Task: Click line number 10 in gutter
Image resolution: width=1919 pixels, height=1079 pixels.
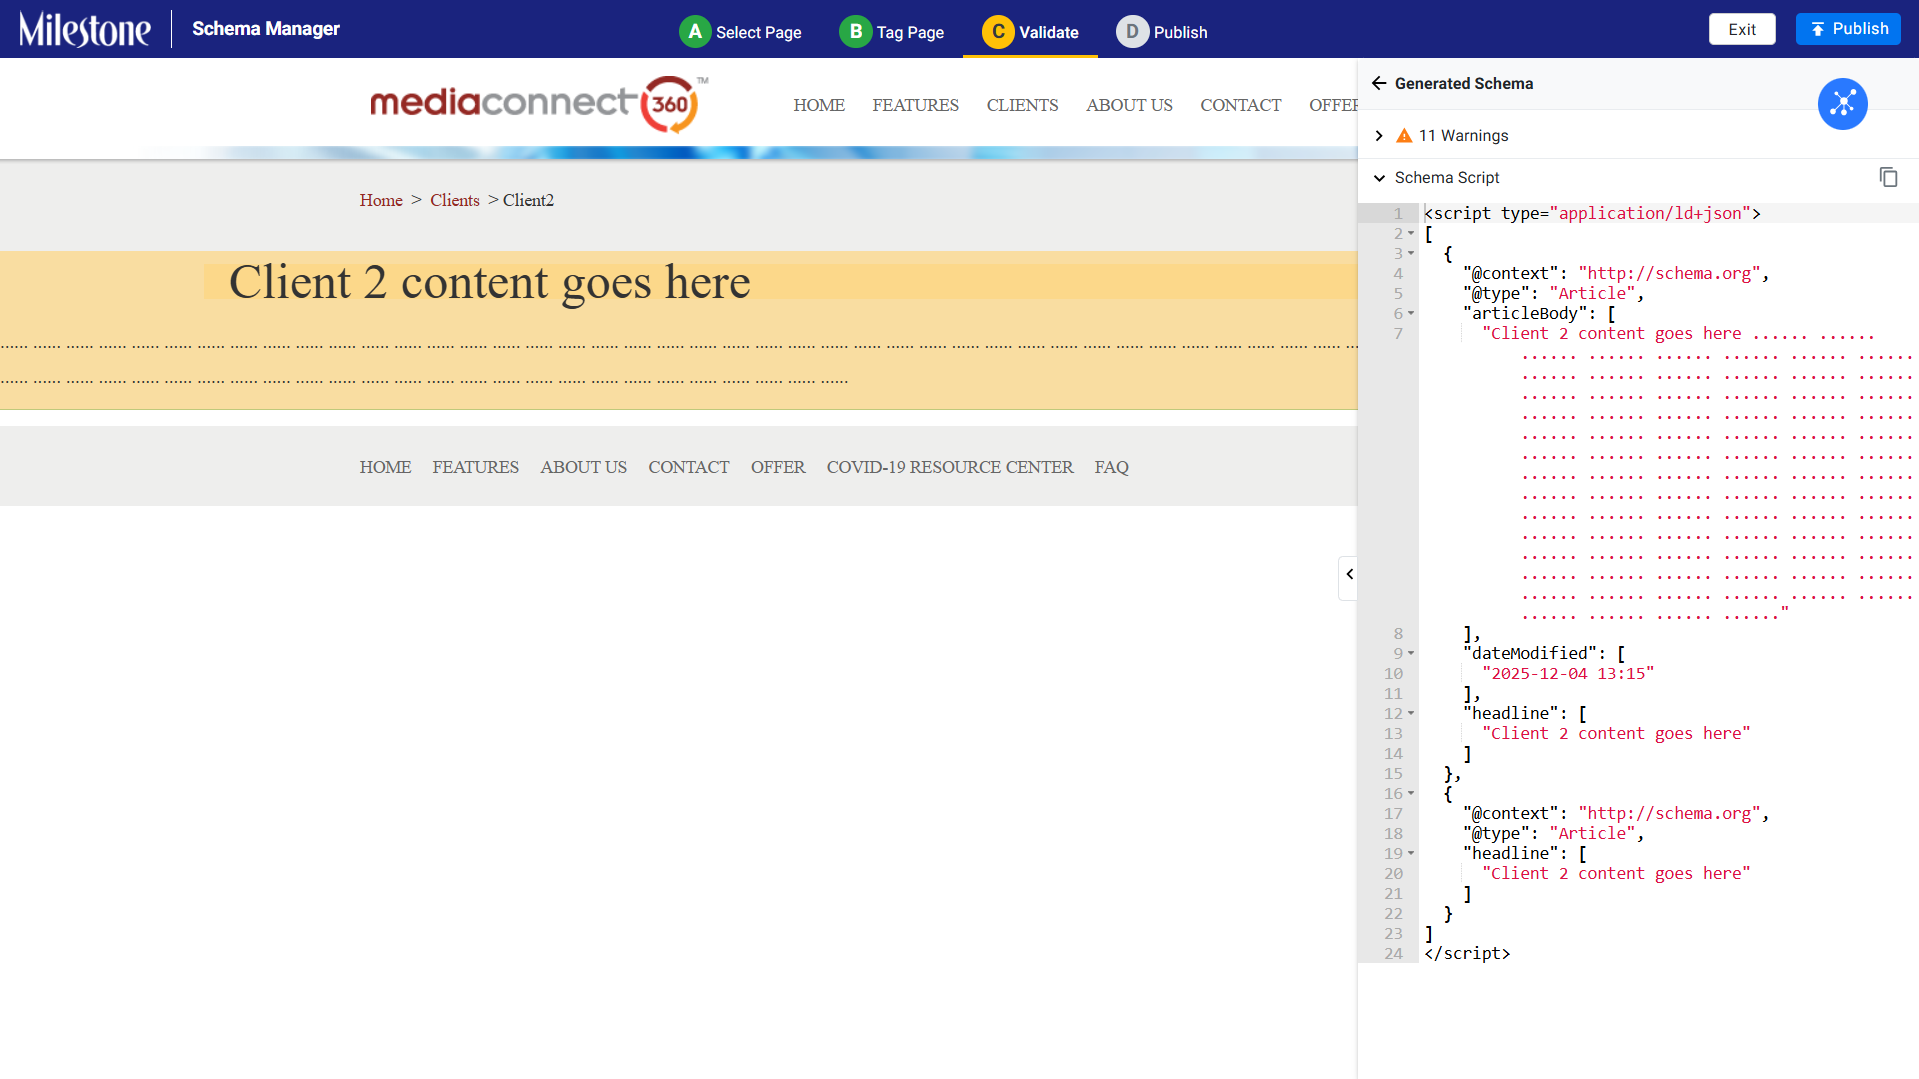Action: pyautogui.click(x=1393, y=674)
